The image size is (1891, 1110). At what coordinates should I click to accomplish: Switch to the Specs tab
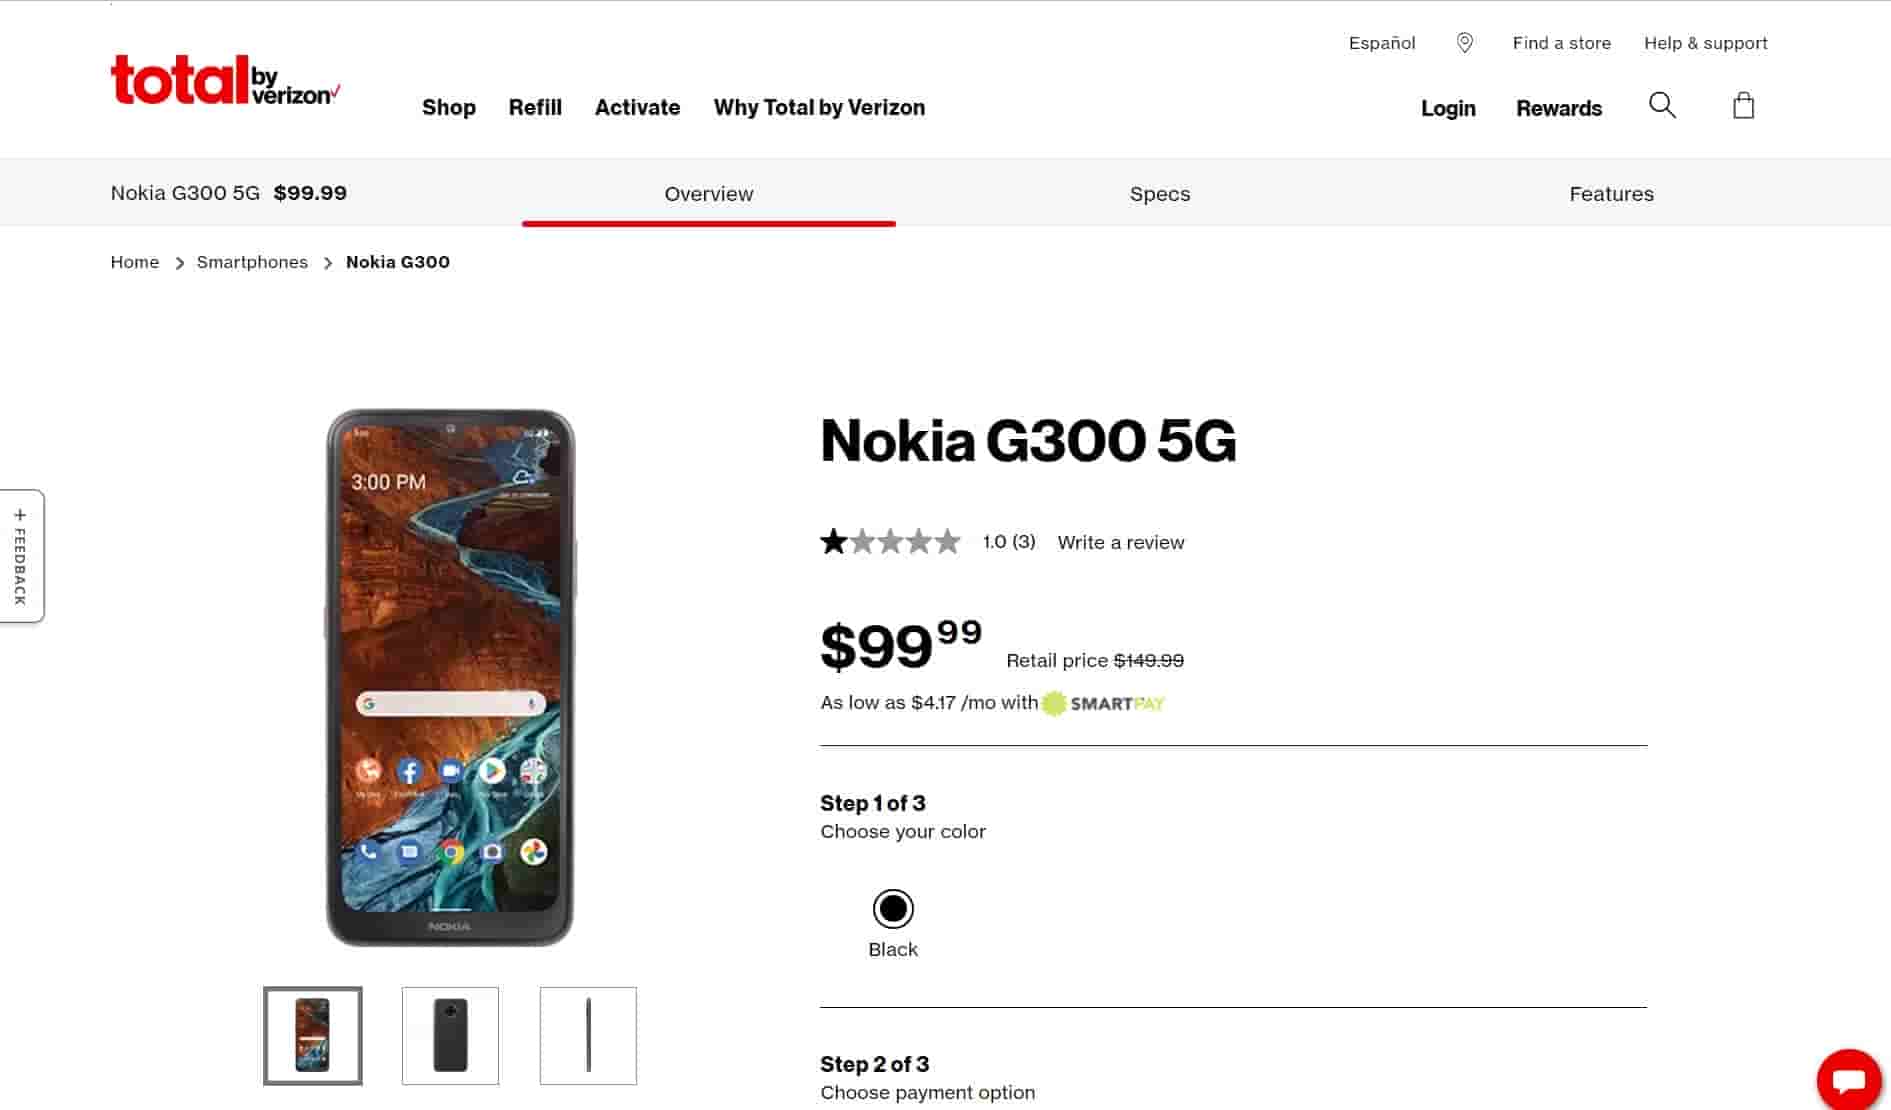[x=1159, y=194]
